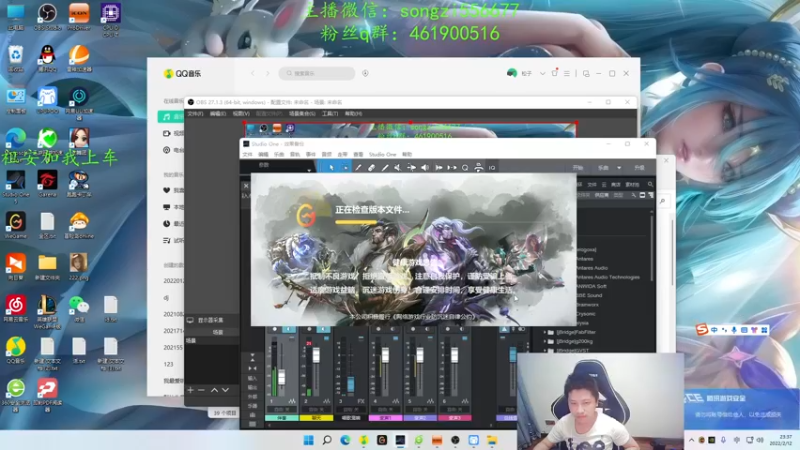Open the 帮助 menu in Studio One

point(407,154)
